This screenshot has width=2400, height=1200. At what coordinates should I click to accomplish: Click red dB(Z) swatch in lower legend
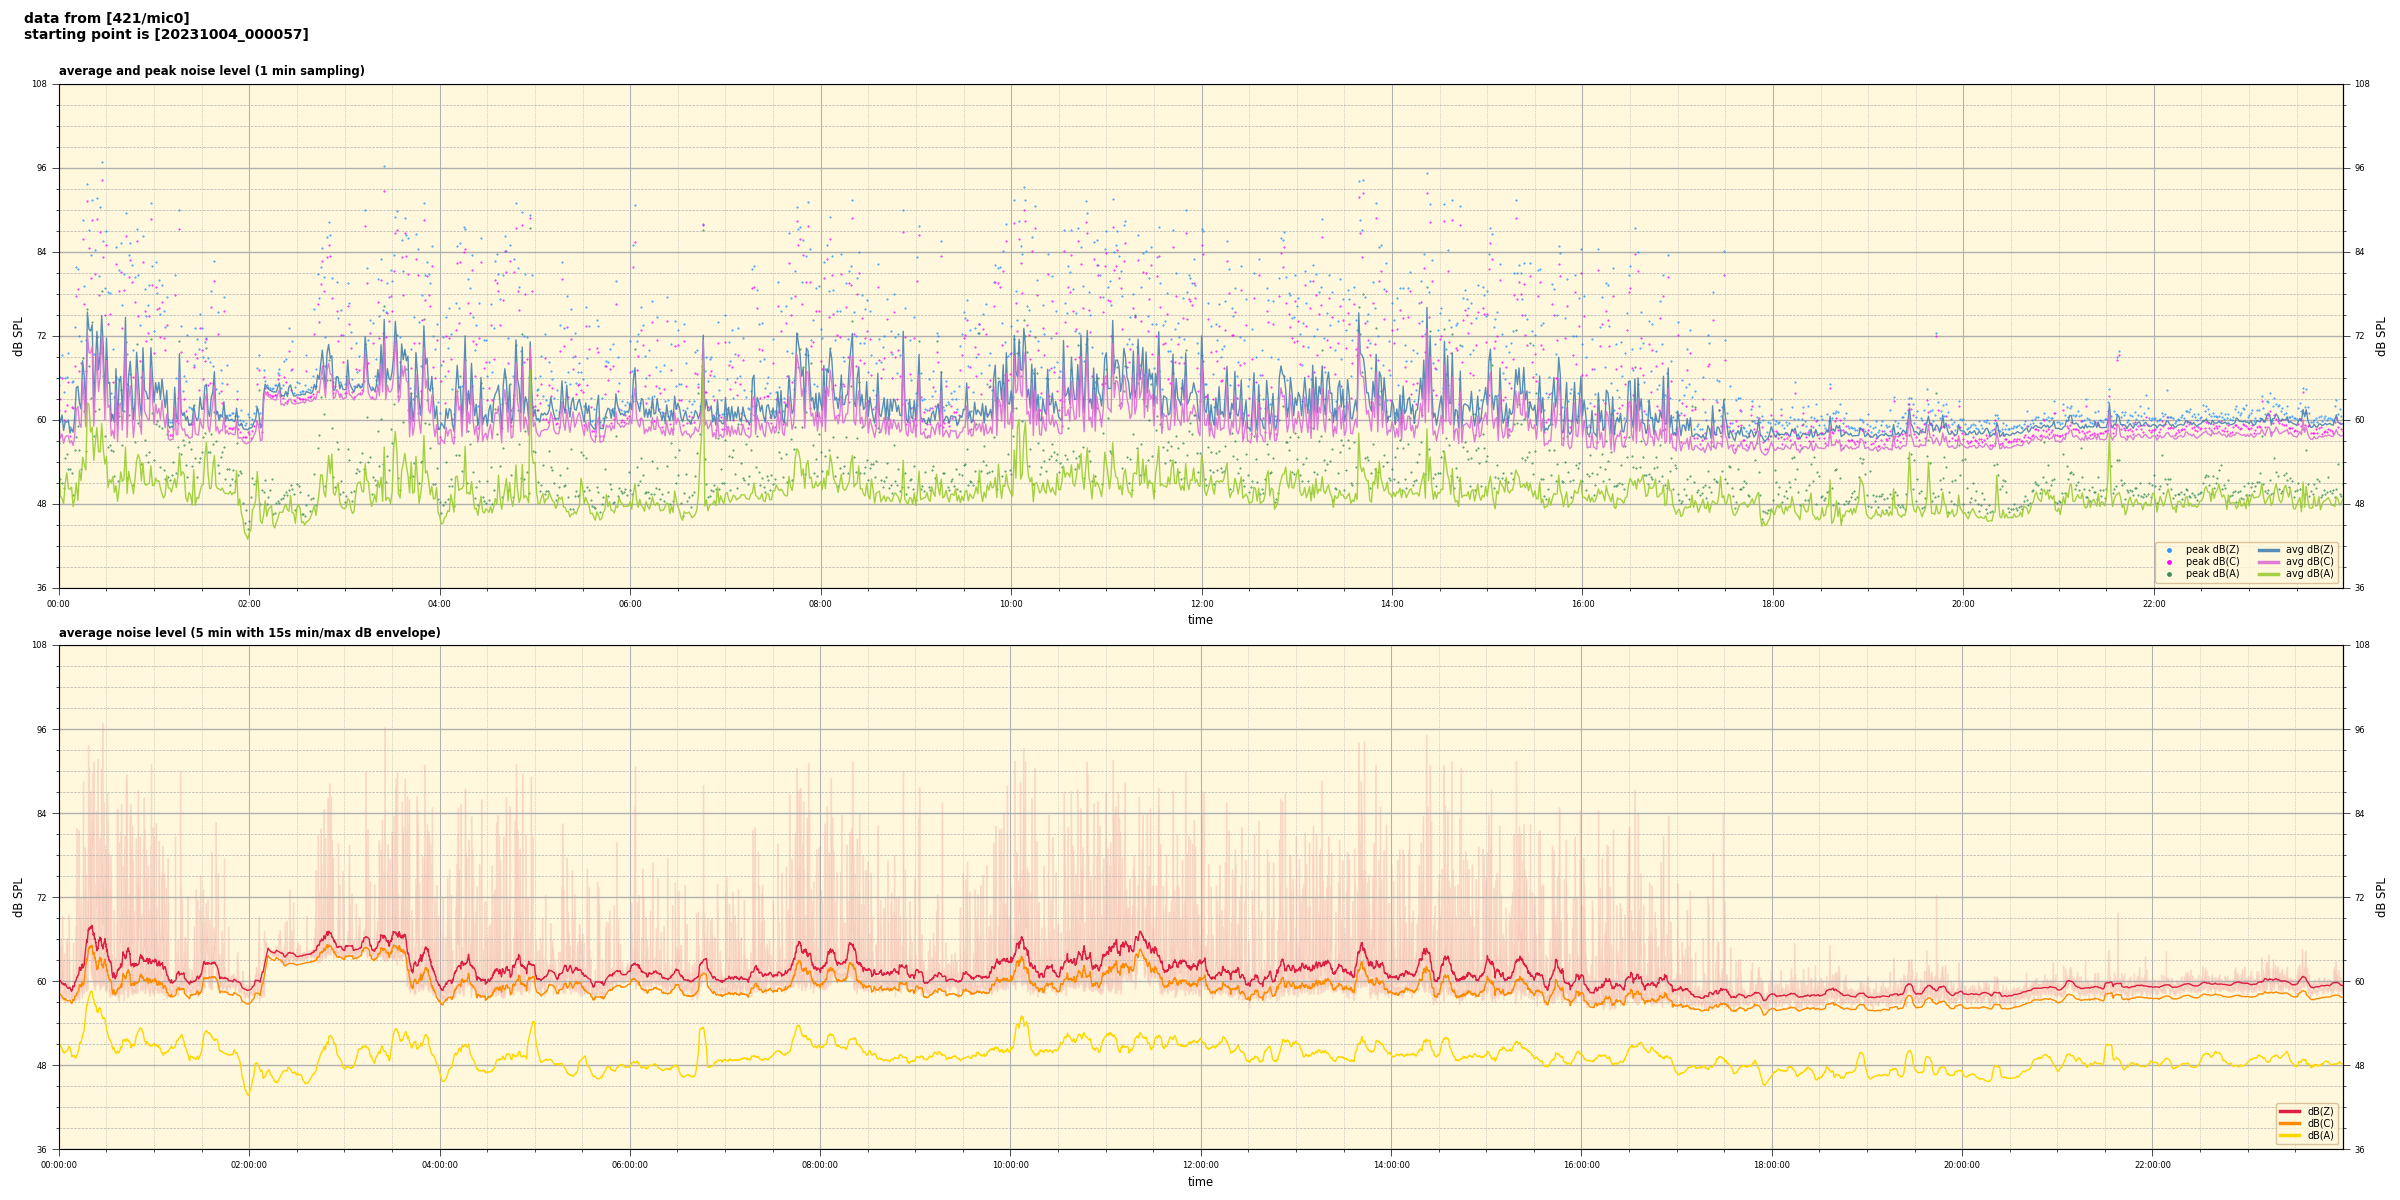pyautogui.click(x=2290, y=1111)
